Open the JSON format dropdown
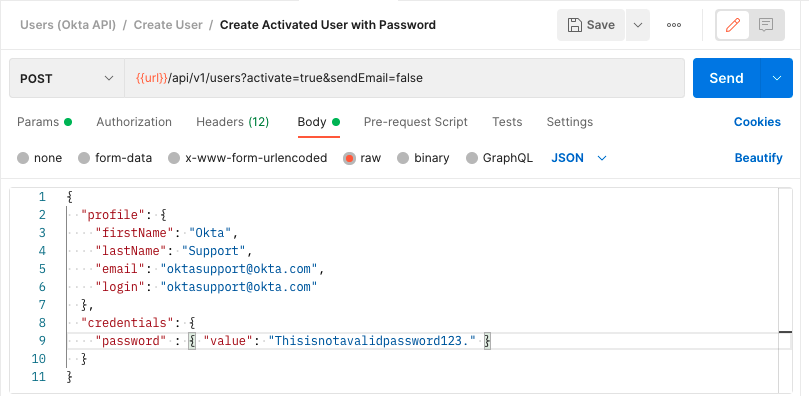809x396 pixels. click(579, 158)
